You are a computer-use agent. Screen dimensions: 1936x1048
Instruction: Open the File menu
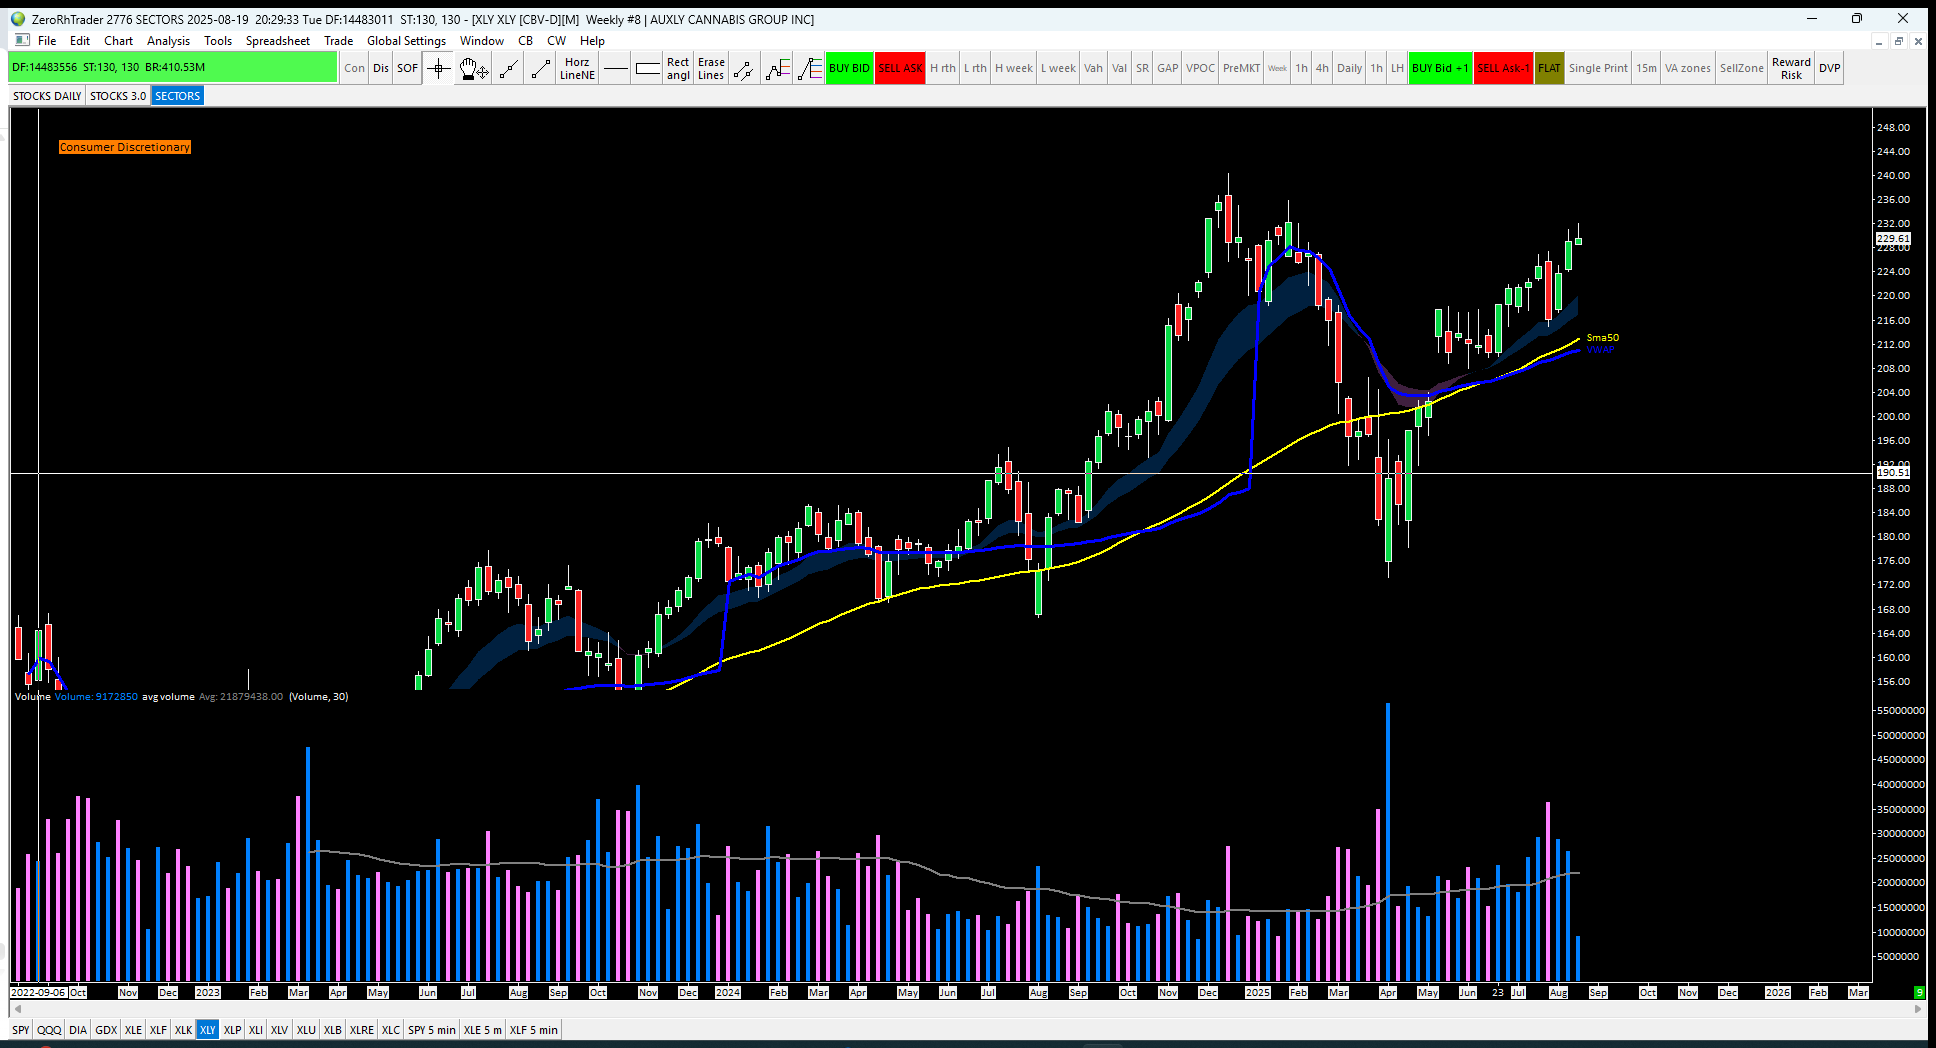[x=47, y=41]
